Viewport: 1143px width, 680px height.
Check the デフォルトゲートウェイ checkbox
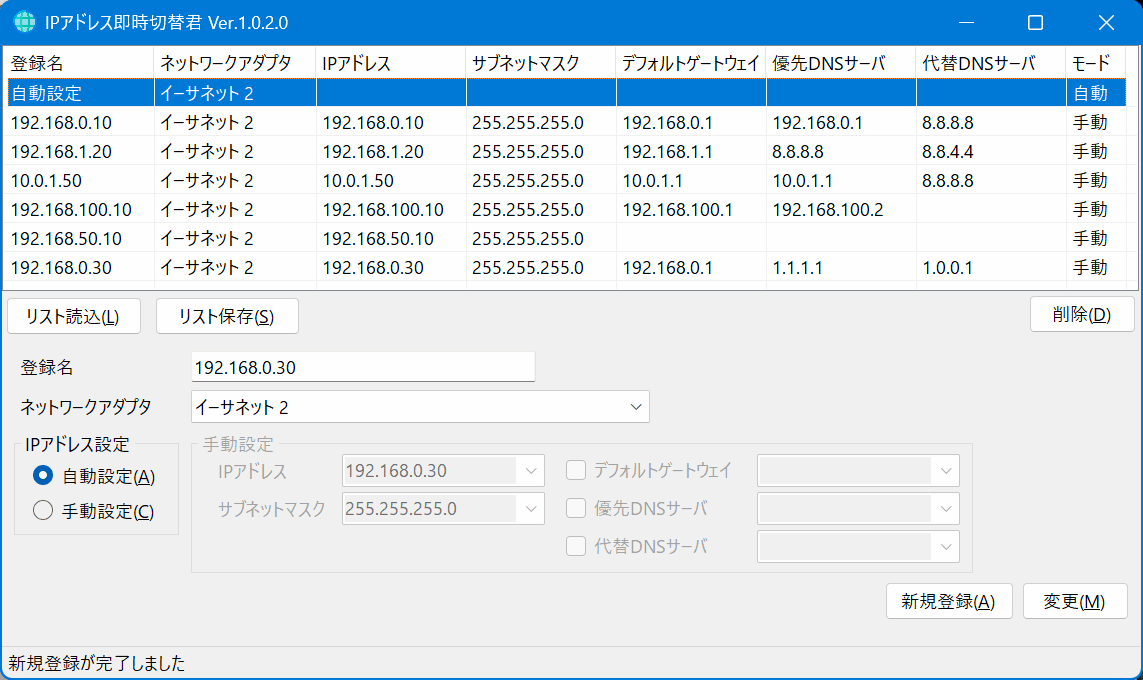click(x=576, y=470)
